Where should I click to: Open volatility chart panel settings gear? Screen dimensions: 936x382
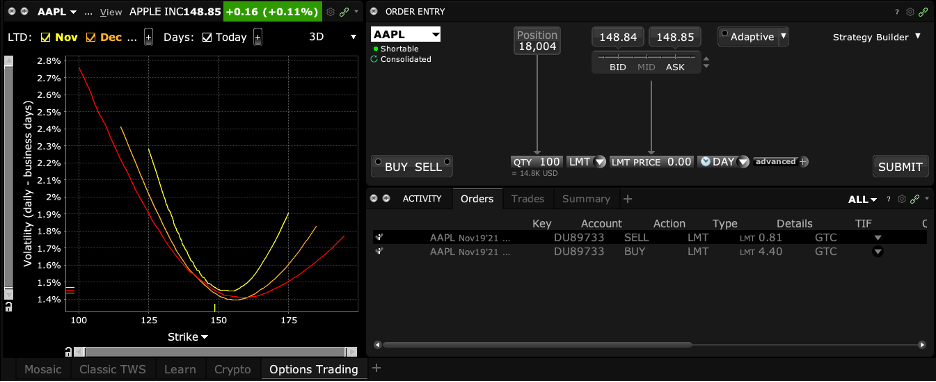(330, 11)
